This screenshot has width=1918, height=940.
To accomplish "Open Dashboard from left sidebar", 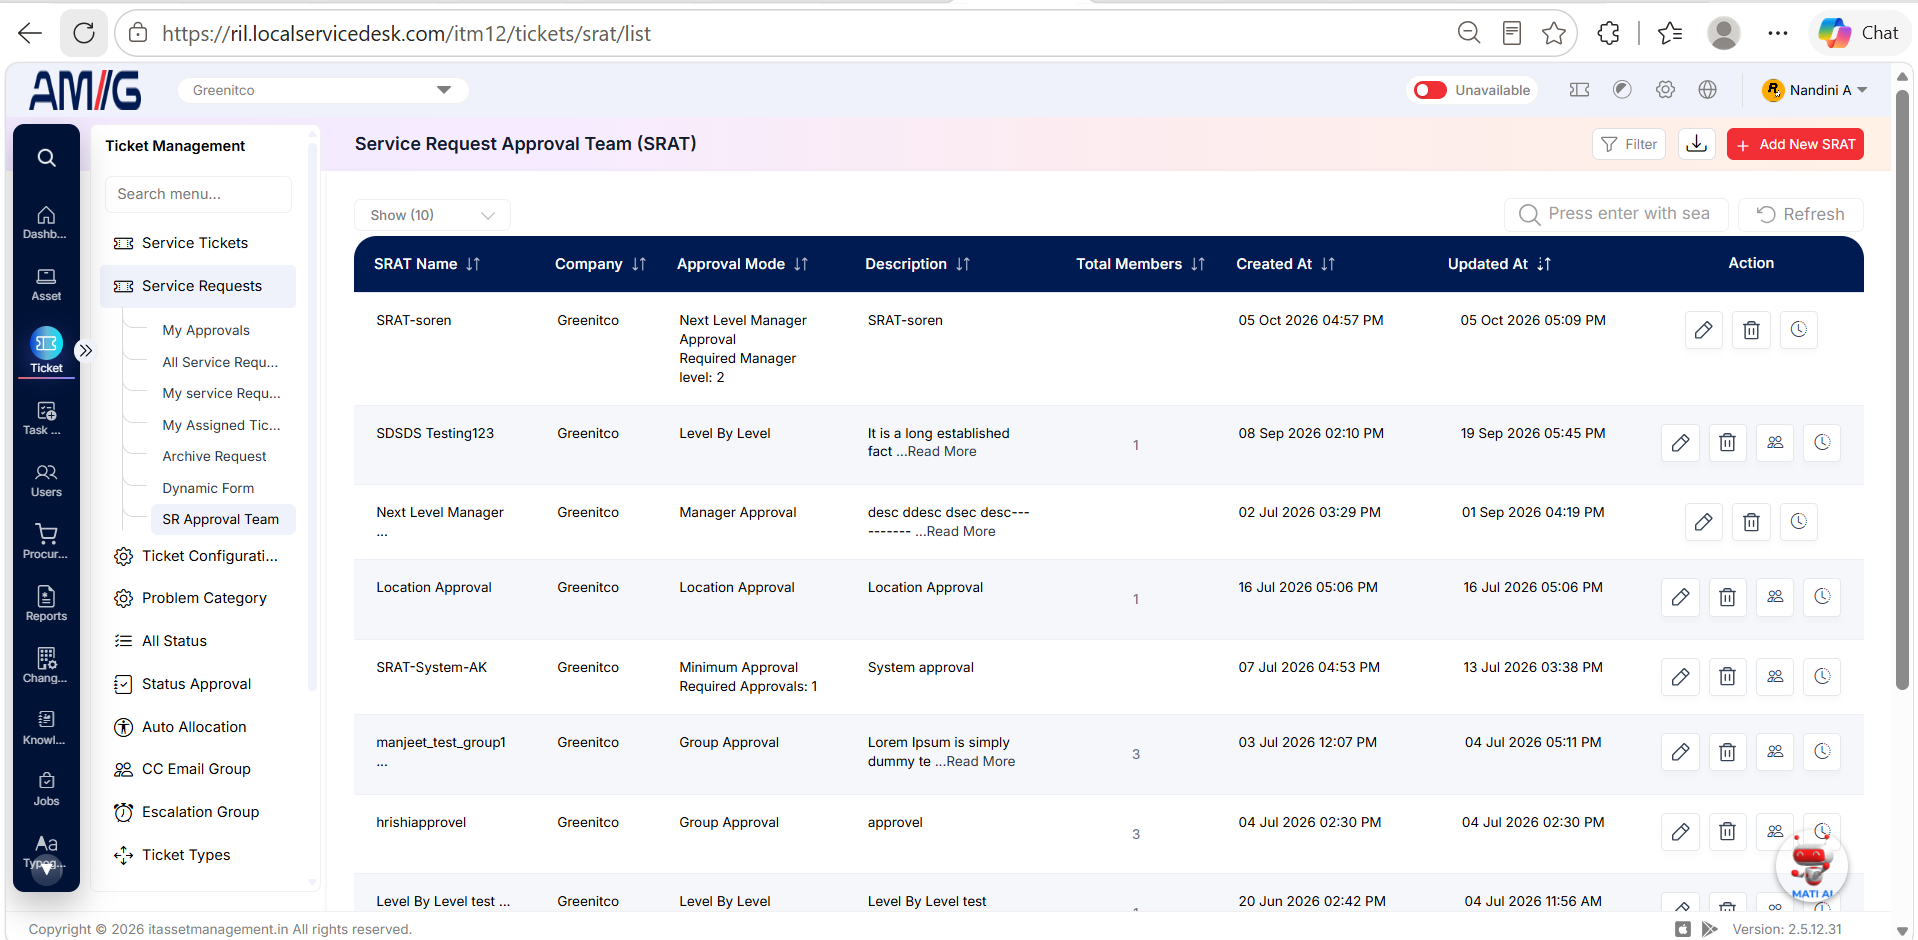I will 46,222.
